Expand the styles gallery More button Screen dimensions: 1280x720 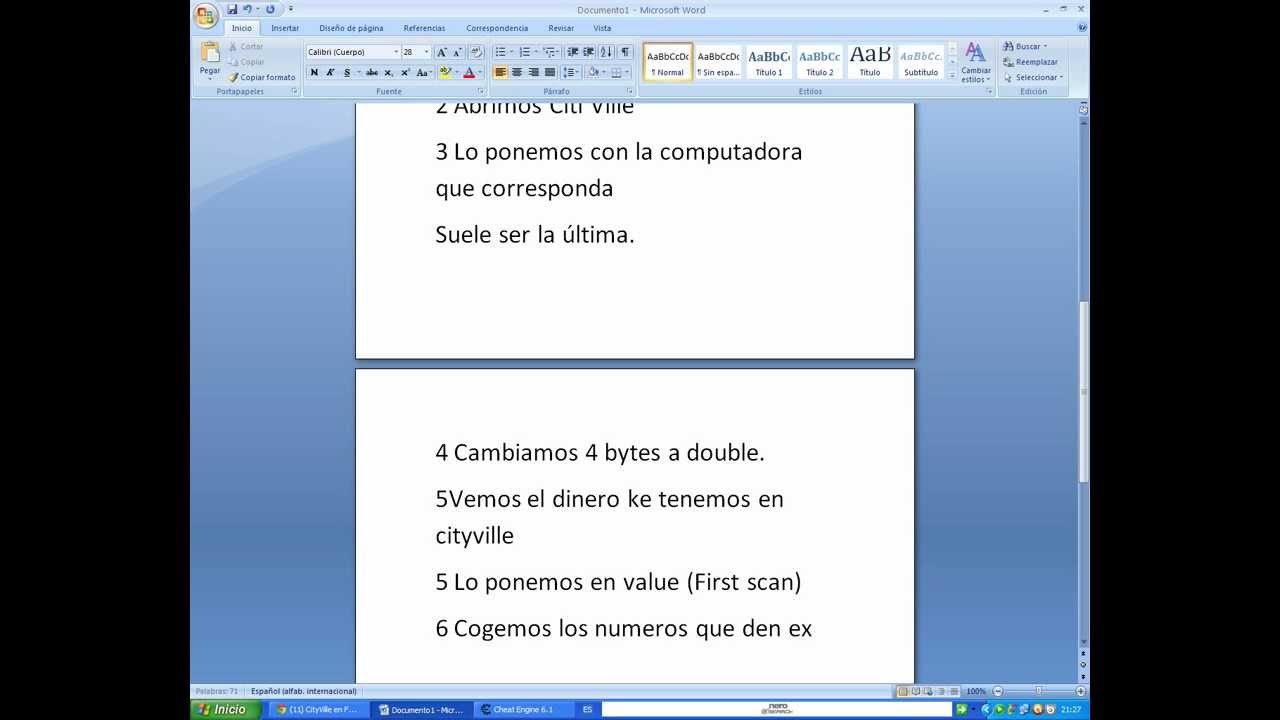pyautogui.click(x=952, y=75)
